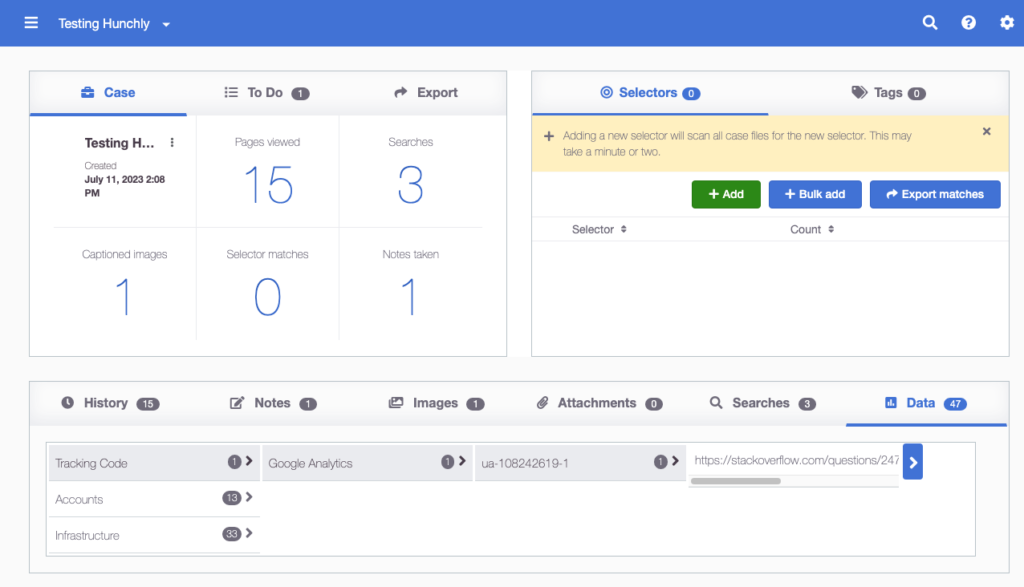Screen dimensions: 1024x587
Task: Sort by the Count column
Action: point(812,229)
